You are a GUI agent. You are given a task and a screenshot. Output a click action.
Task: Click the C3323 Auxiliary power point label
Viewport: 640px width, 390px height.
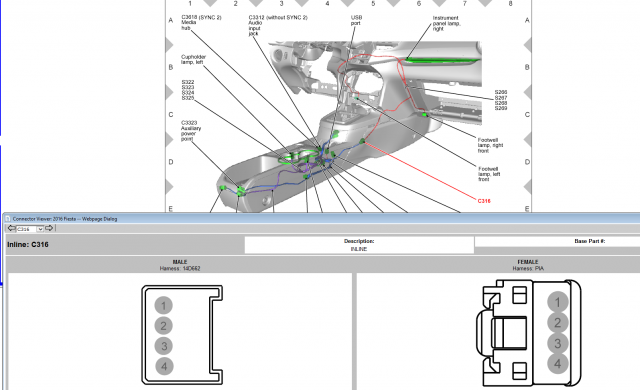click(x=191, y=131)
